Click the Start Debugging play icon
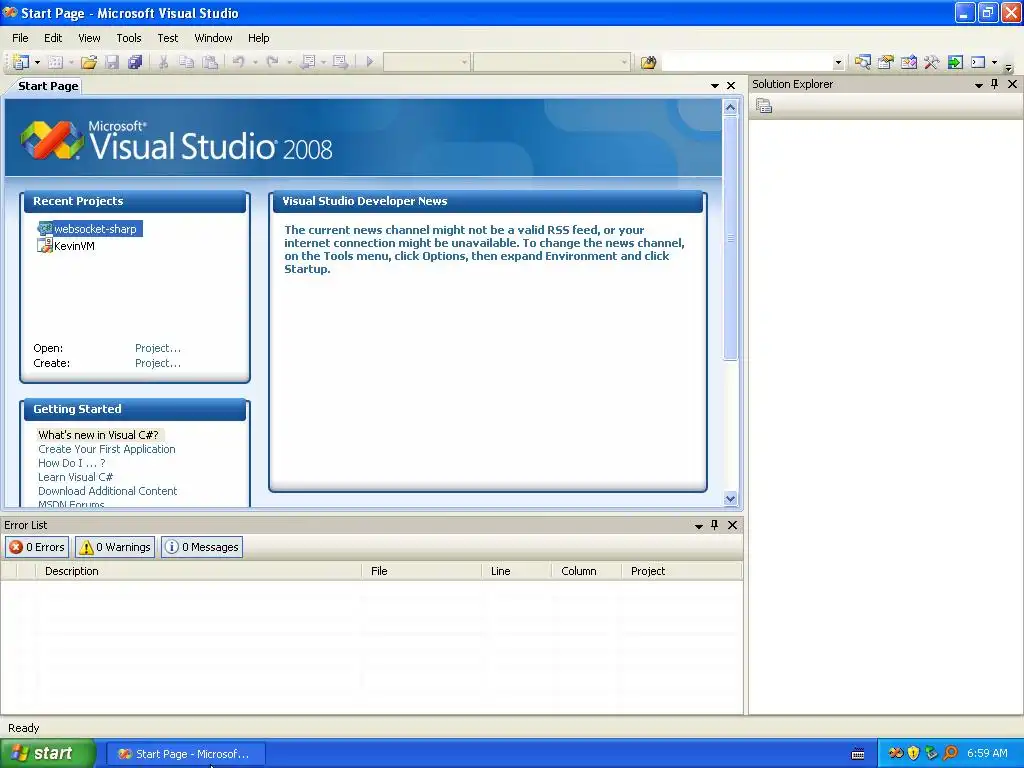The width and height of the screenshot is (1024, 768). click(x=370, y=62)
